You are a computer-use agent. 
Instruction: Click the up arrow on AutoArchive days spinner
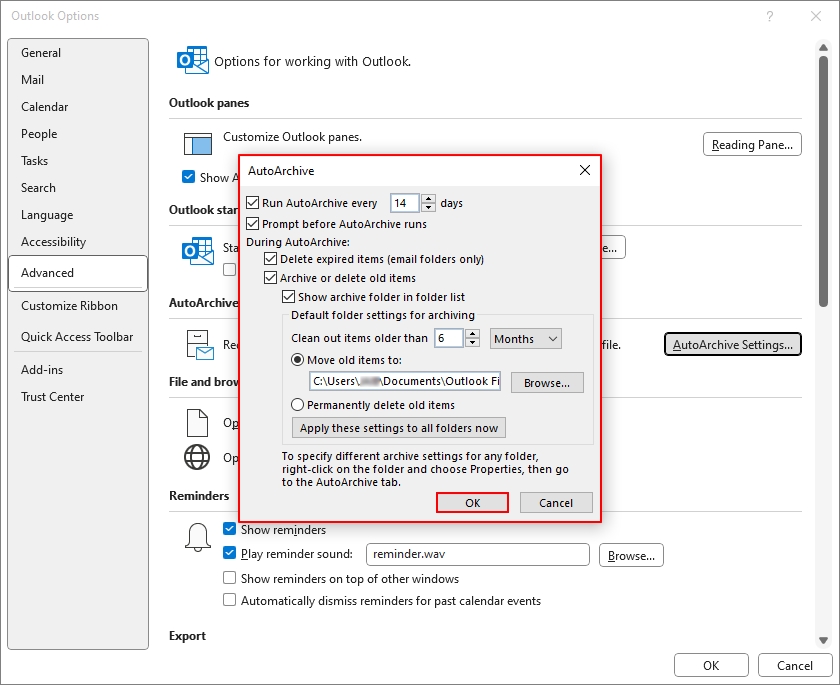[428, 198]
